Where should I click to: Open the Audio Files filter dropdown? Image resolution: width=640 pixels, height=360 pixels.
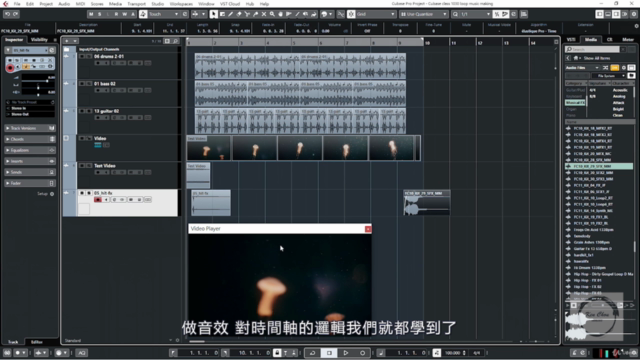coord(582,68)
